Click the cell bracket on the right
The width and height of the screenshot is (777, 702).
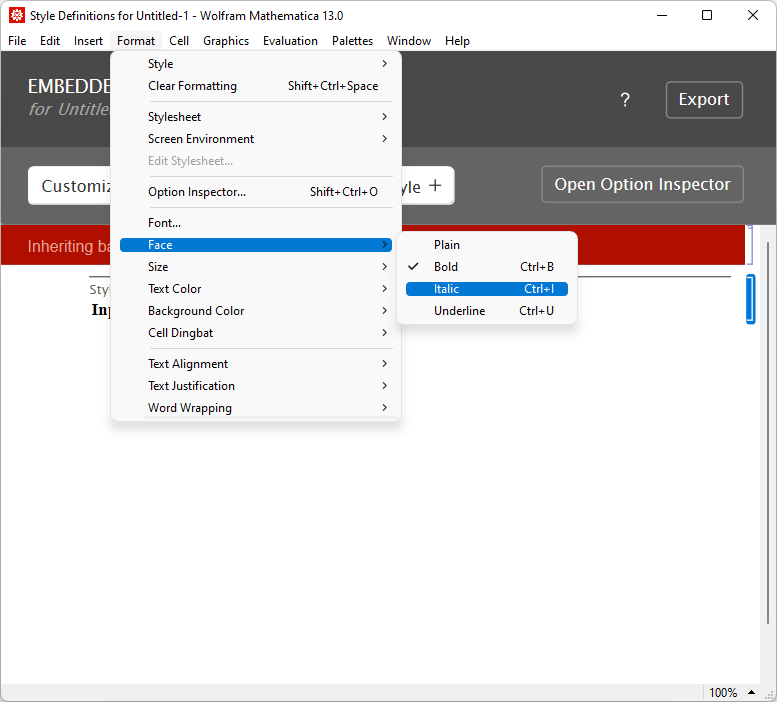point(750,299)
